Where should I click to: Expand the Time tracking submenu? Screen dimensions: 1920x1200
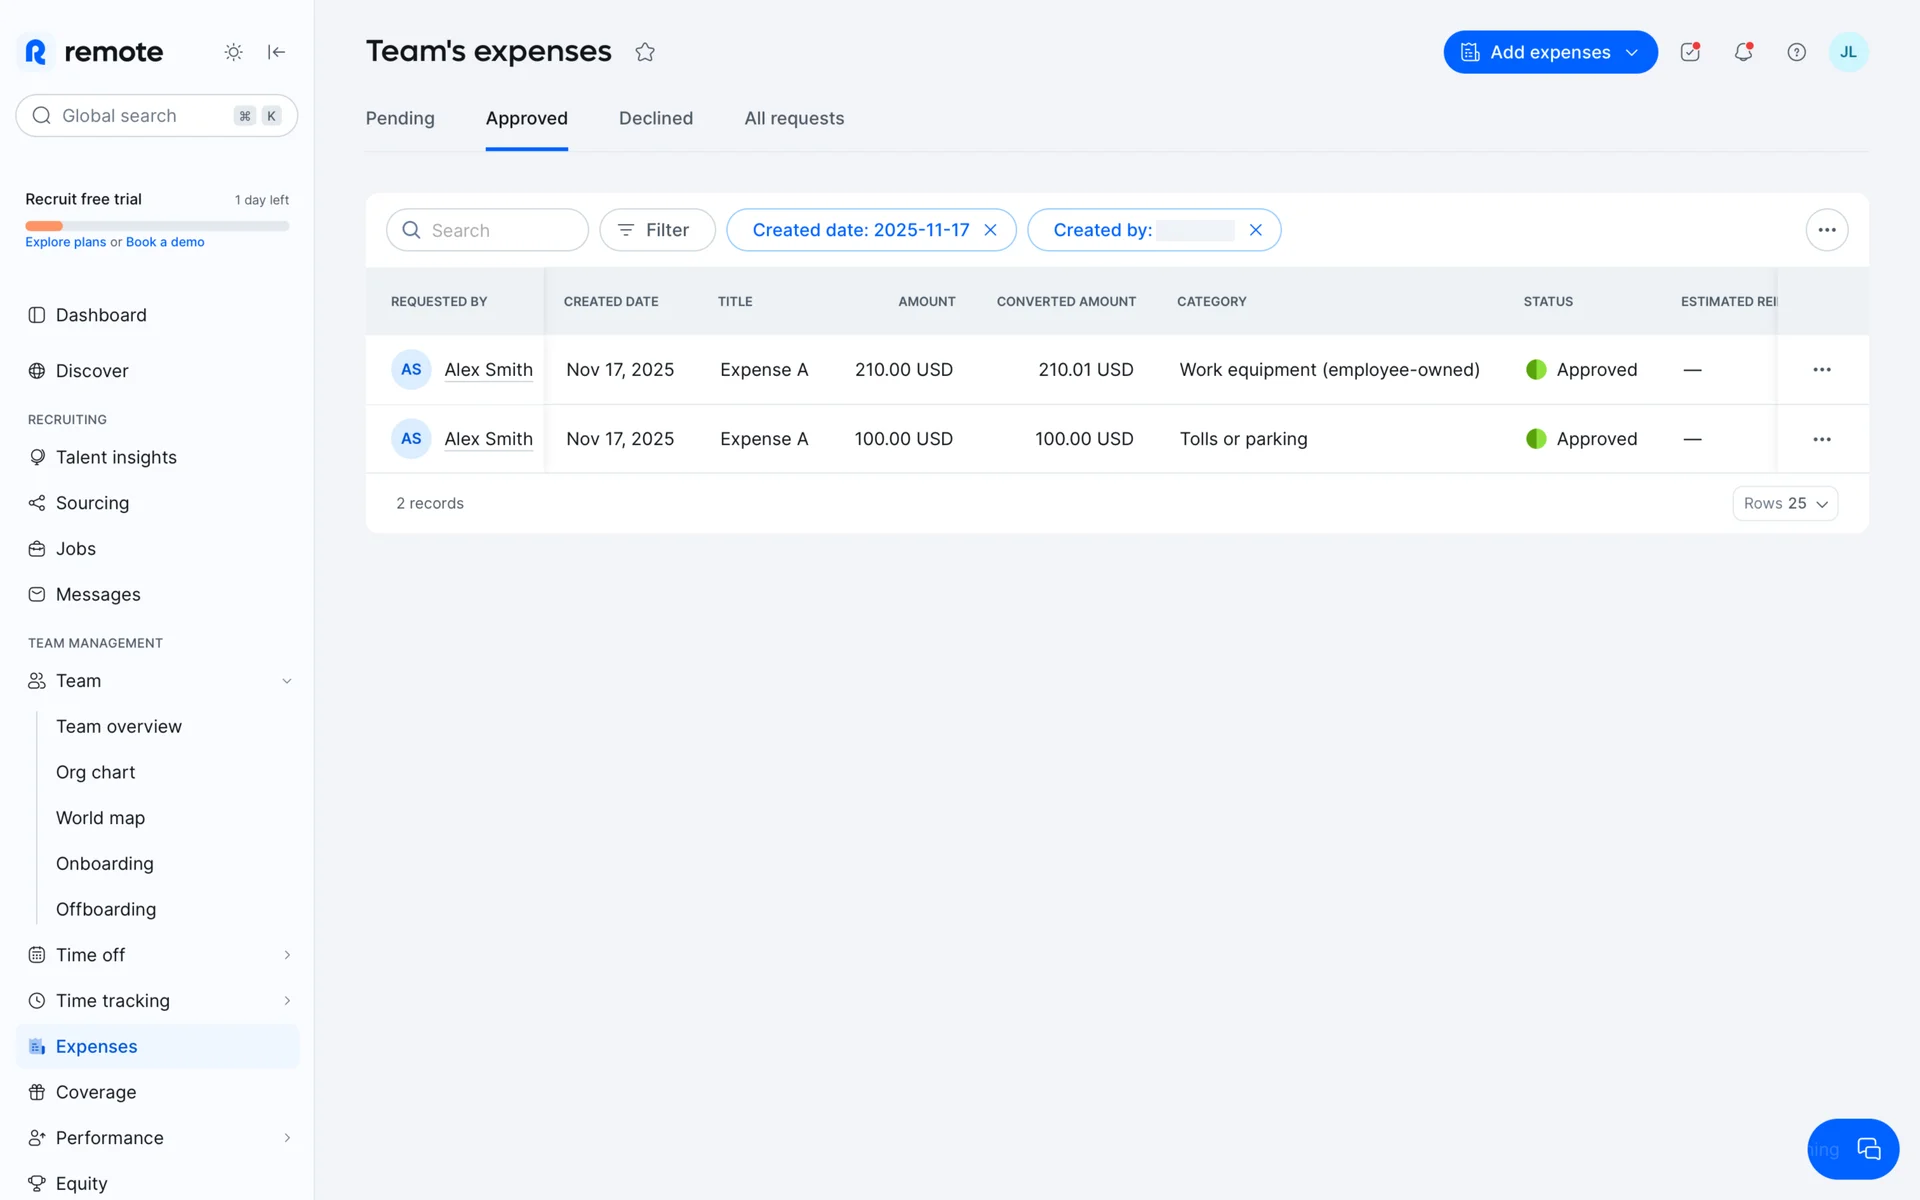287,1001
